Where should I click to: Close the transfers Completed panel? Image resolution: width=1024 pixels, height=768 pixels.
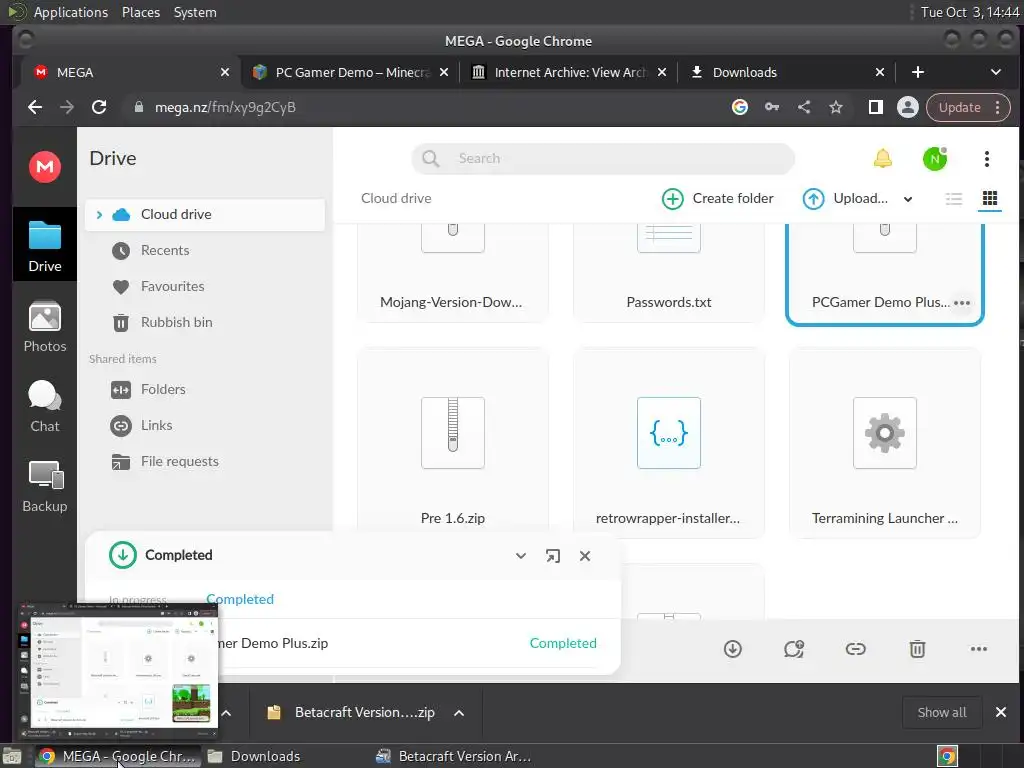(x=584, y=556)
